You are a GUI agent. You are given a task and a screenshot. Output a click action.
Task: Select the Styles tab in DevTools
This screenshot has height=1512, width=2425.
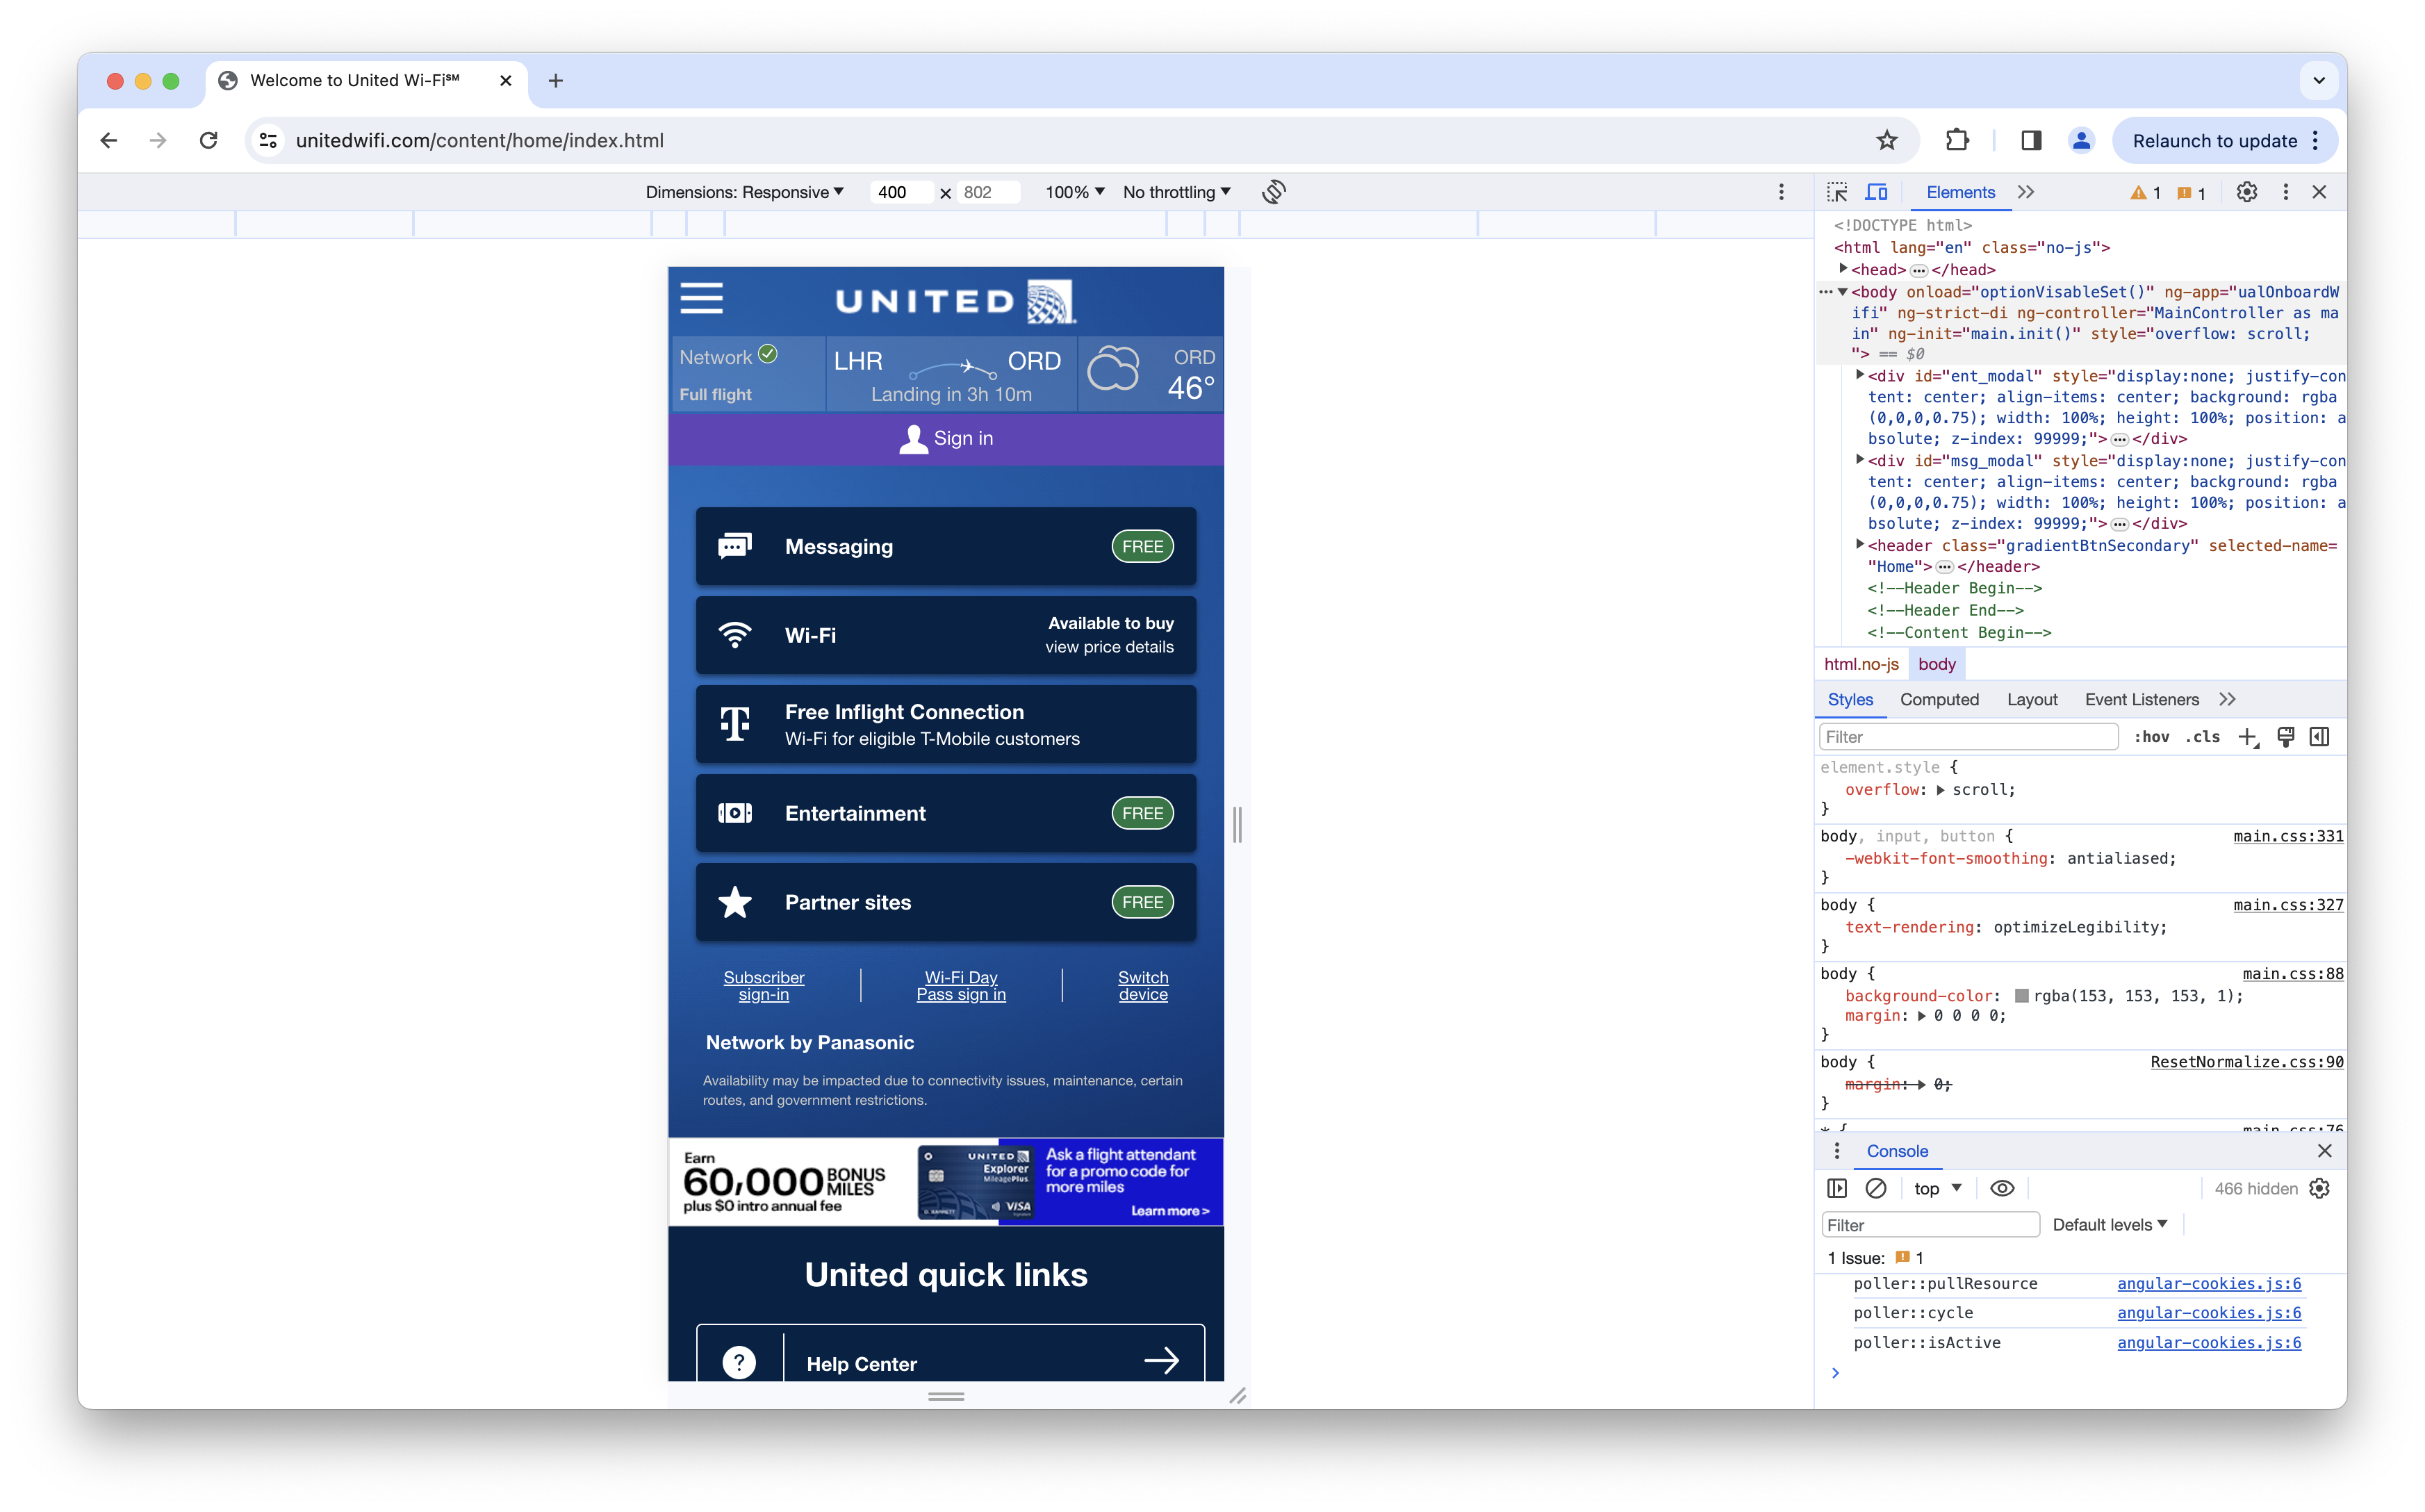coord(1850,698)
